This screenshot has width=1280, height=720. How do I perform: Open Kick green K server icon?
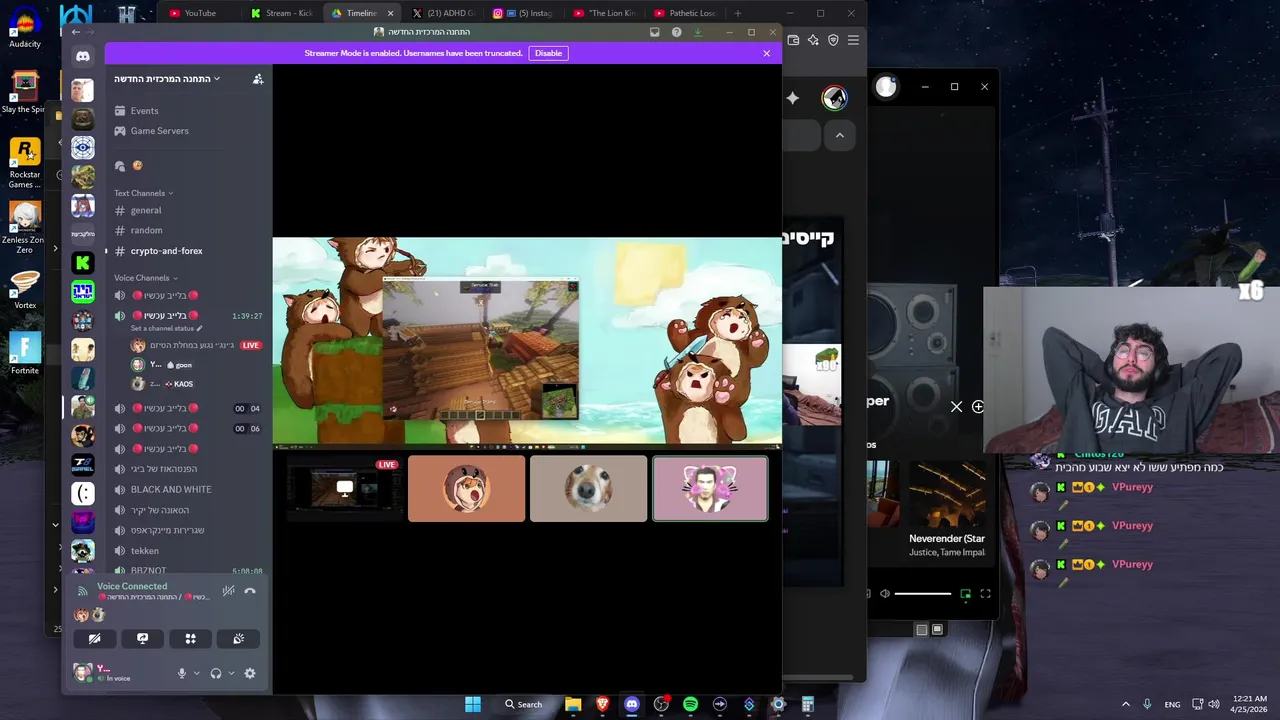83,262
